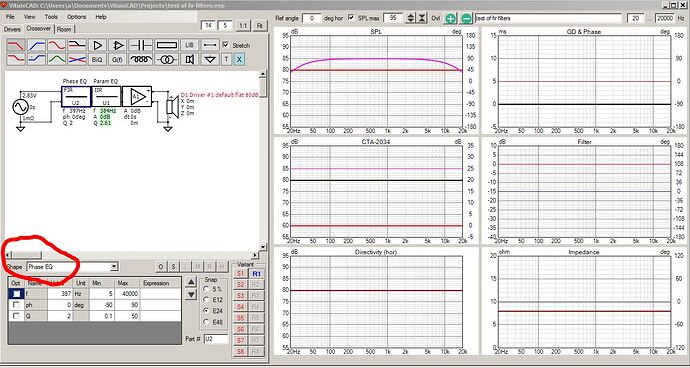Click the O button above the table
Viewport: 690px width, 368px height.
[161, 266]
